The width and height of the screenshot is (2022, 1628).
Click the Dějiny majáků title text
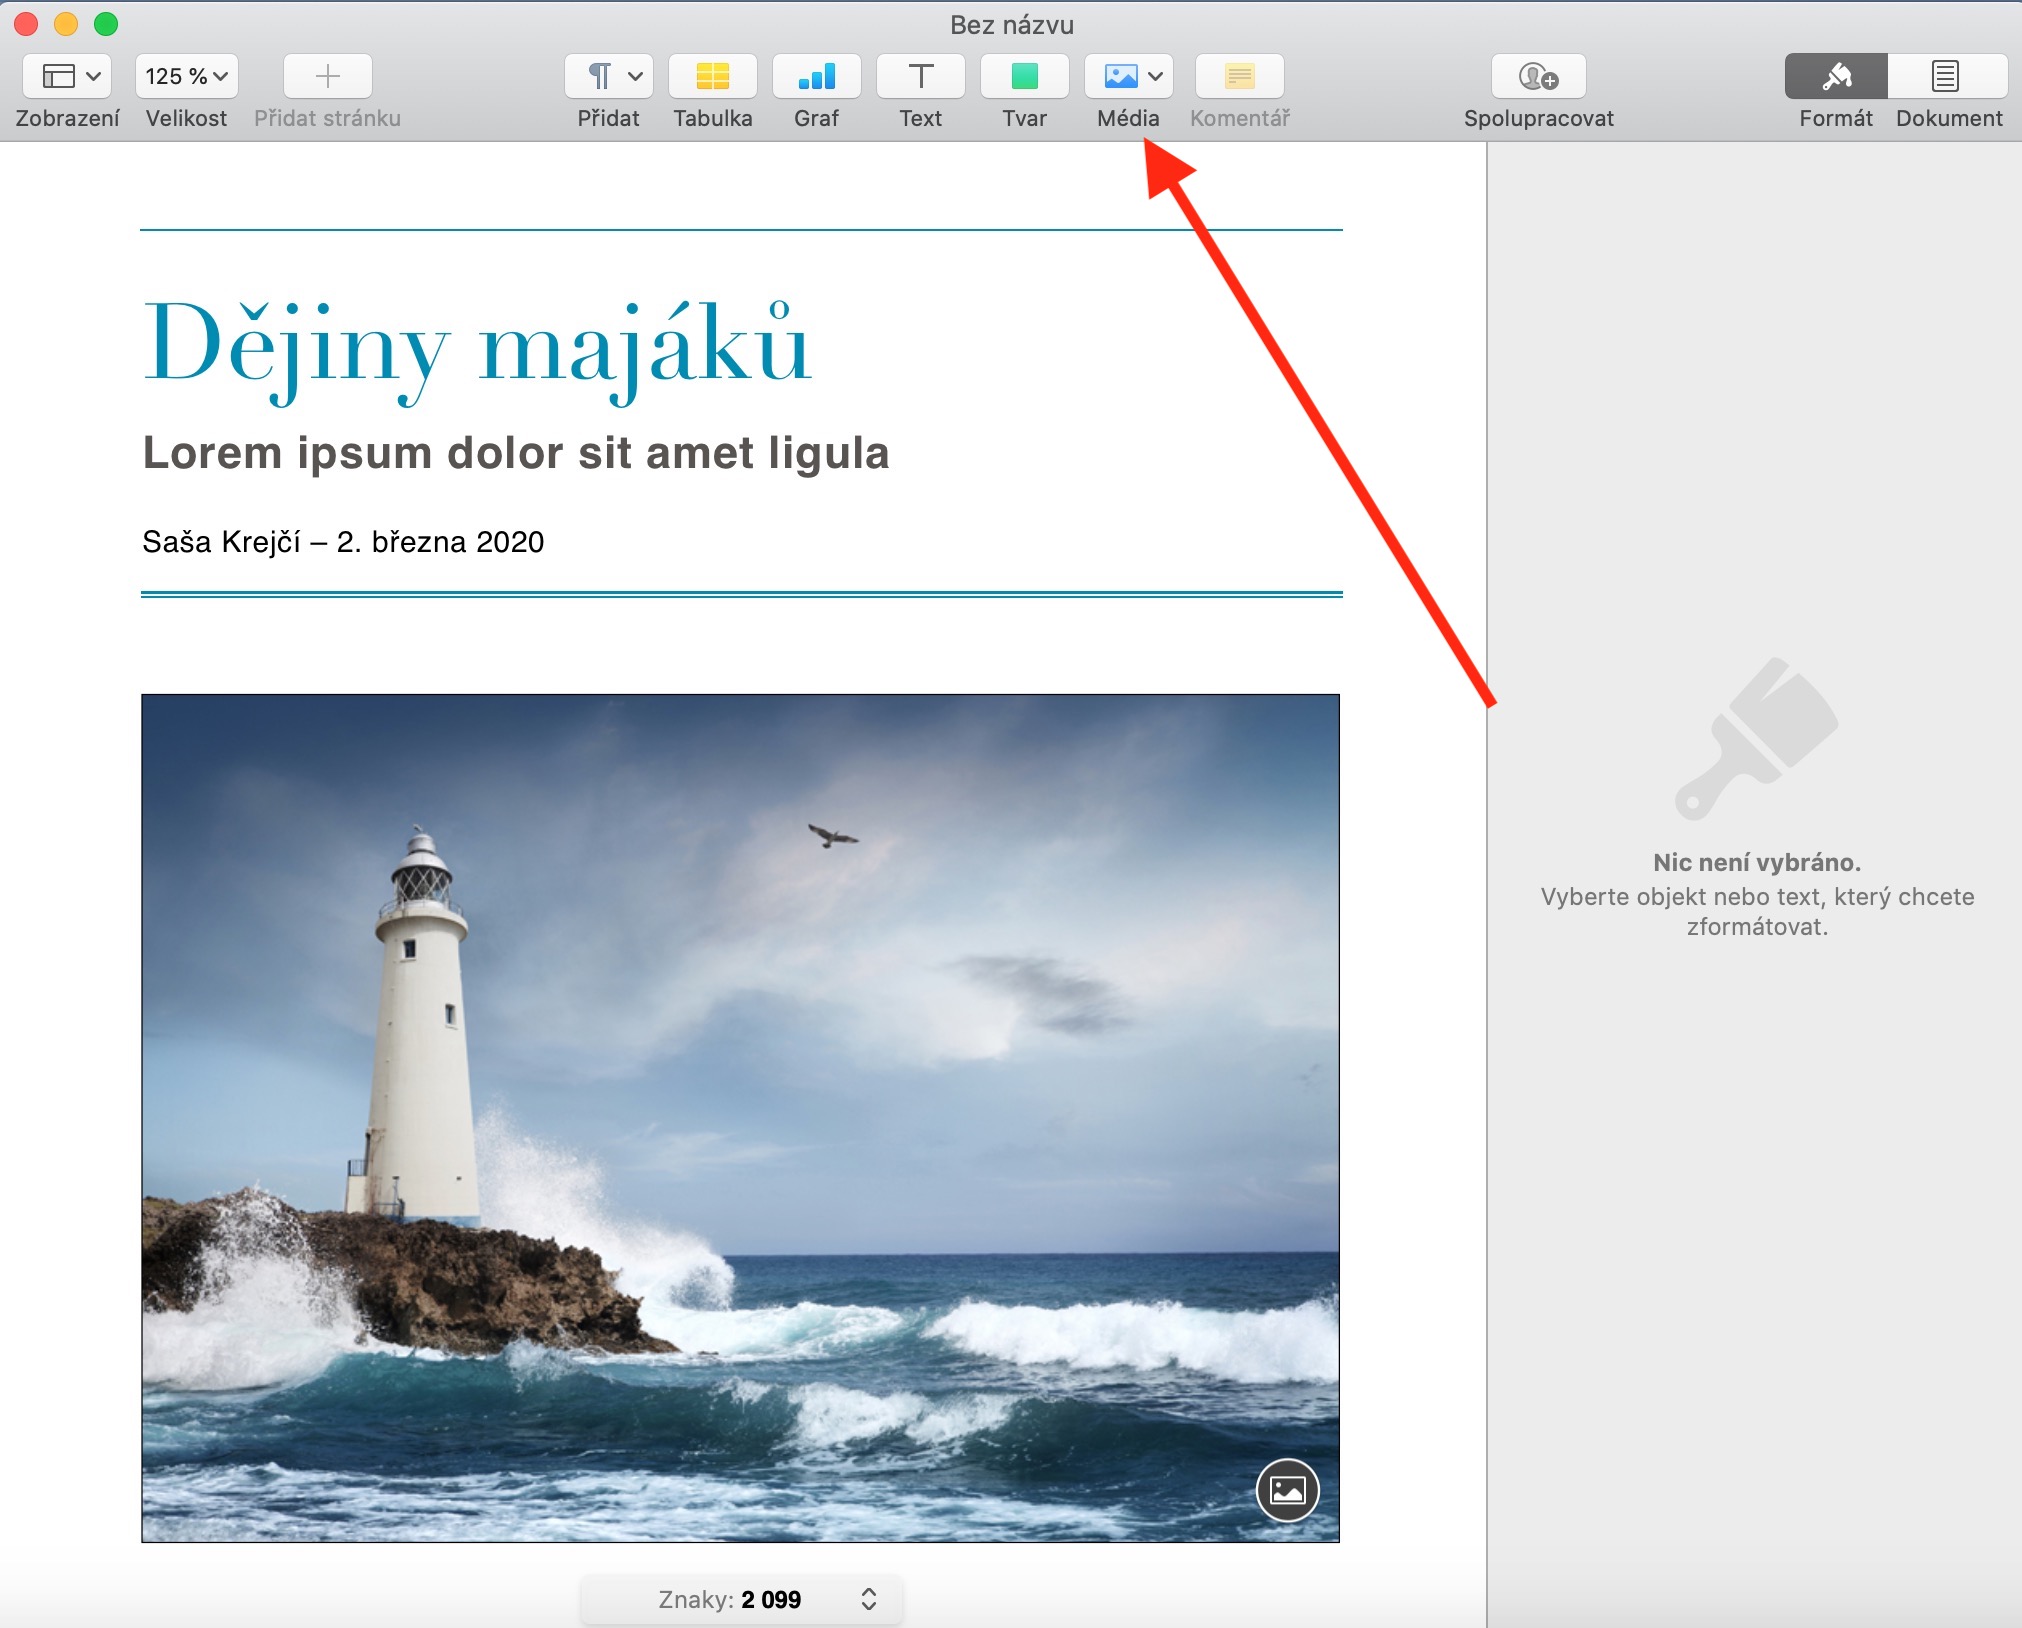pos(477,345)
